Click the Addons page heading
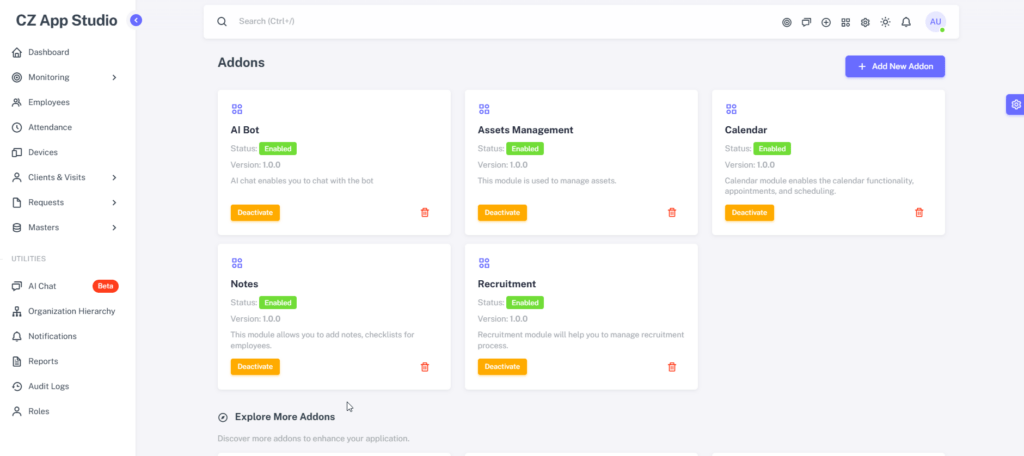The height and width of the screenshot is (456, 1024). pyautogui.click(x=241, y=63)
